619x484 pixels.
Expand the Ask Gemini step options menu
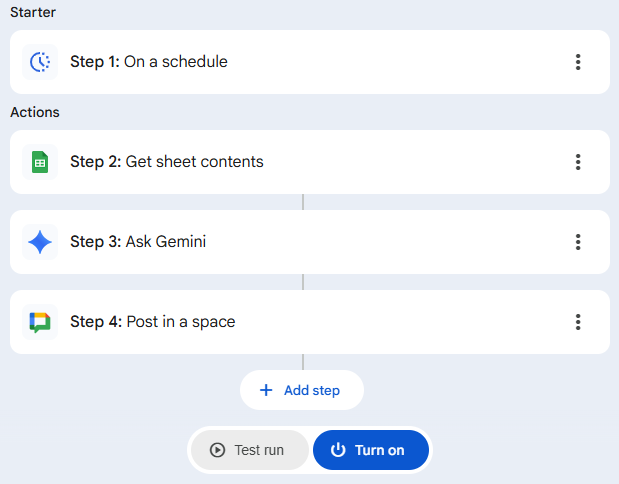point(578,242)
